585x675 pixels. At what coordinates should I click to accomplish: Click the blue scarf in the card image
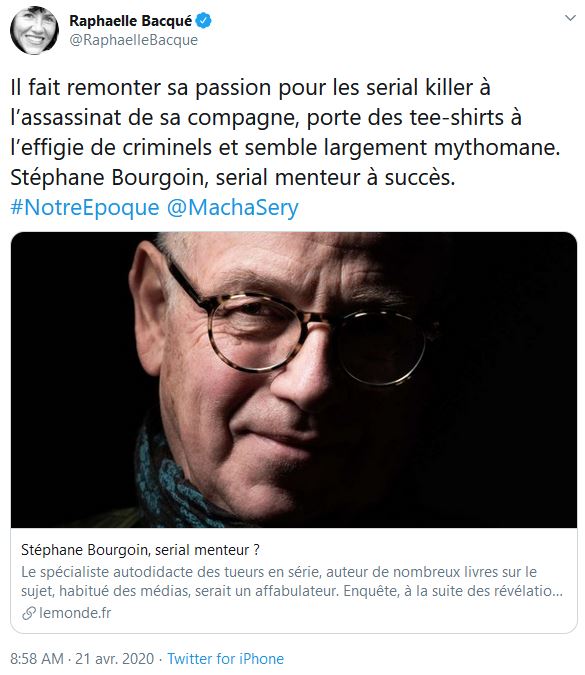tap(172, 482)
